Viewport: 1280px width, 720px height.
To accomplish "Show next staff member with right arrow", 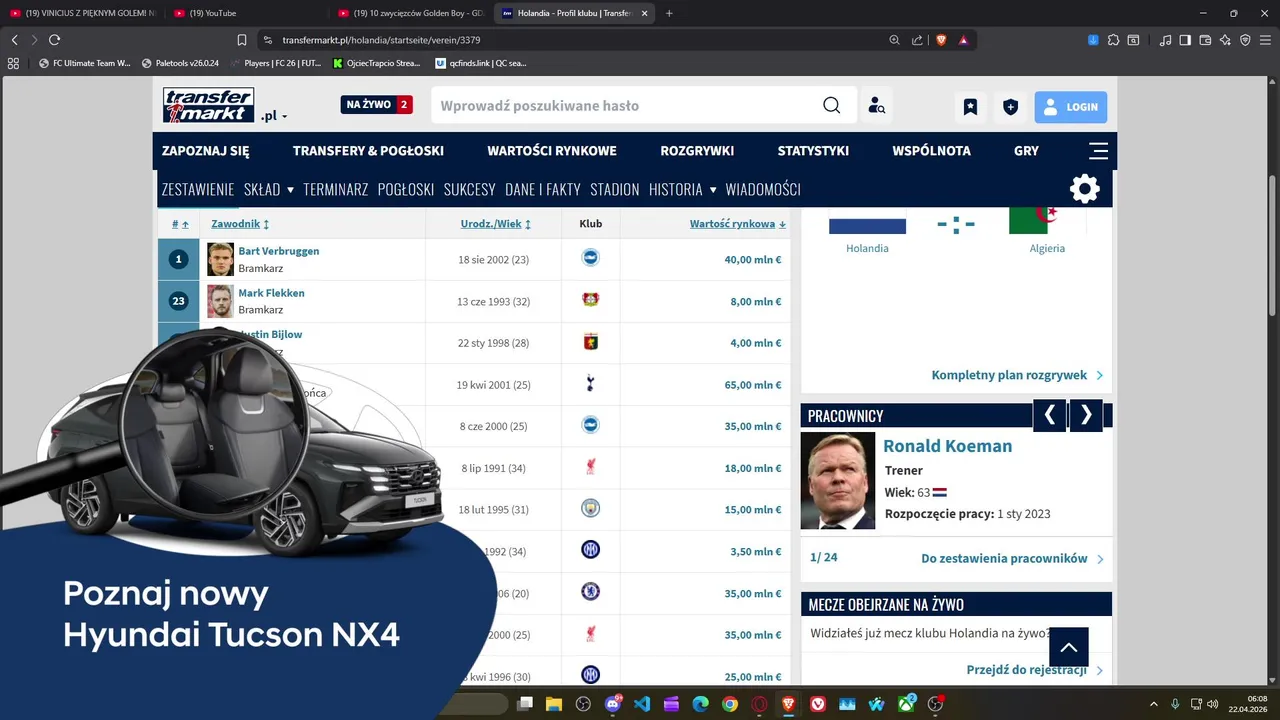I will click(1086, 415).
